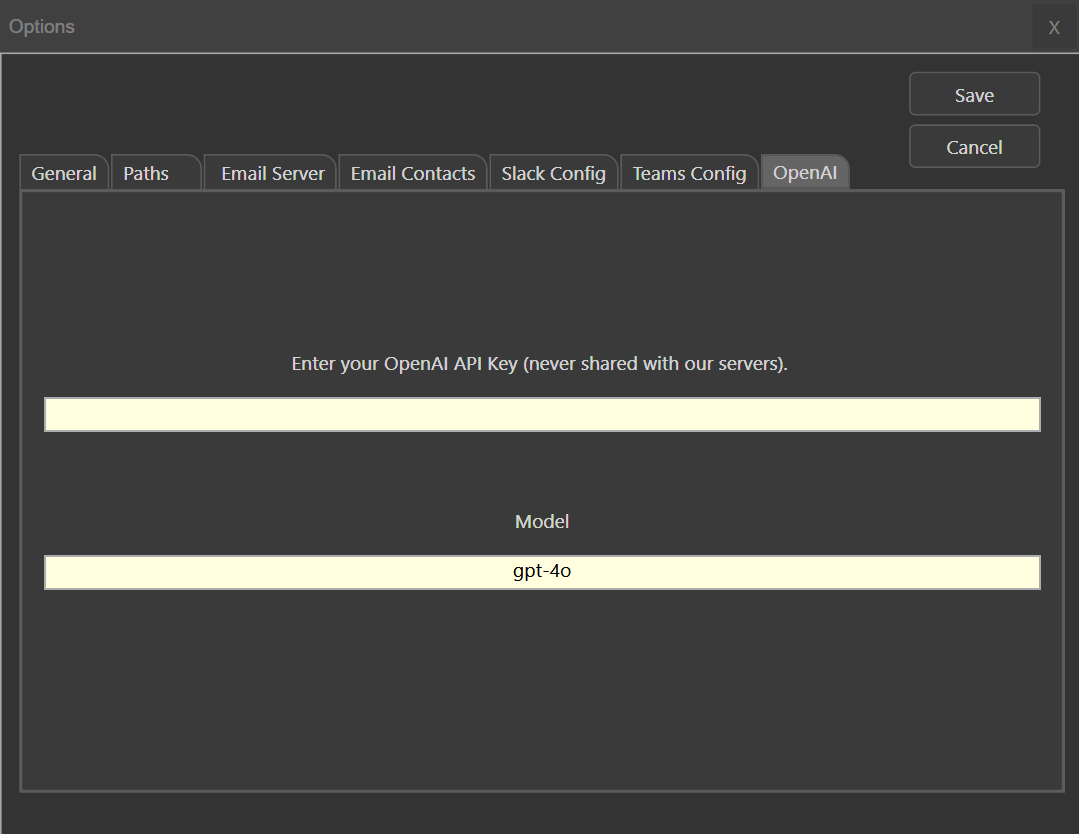Click the X in the corner
This screenshot has height=834, width=1079.
1053,26
